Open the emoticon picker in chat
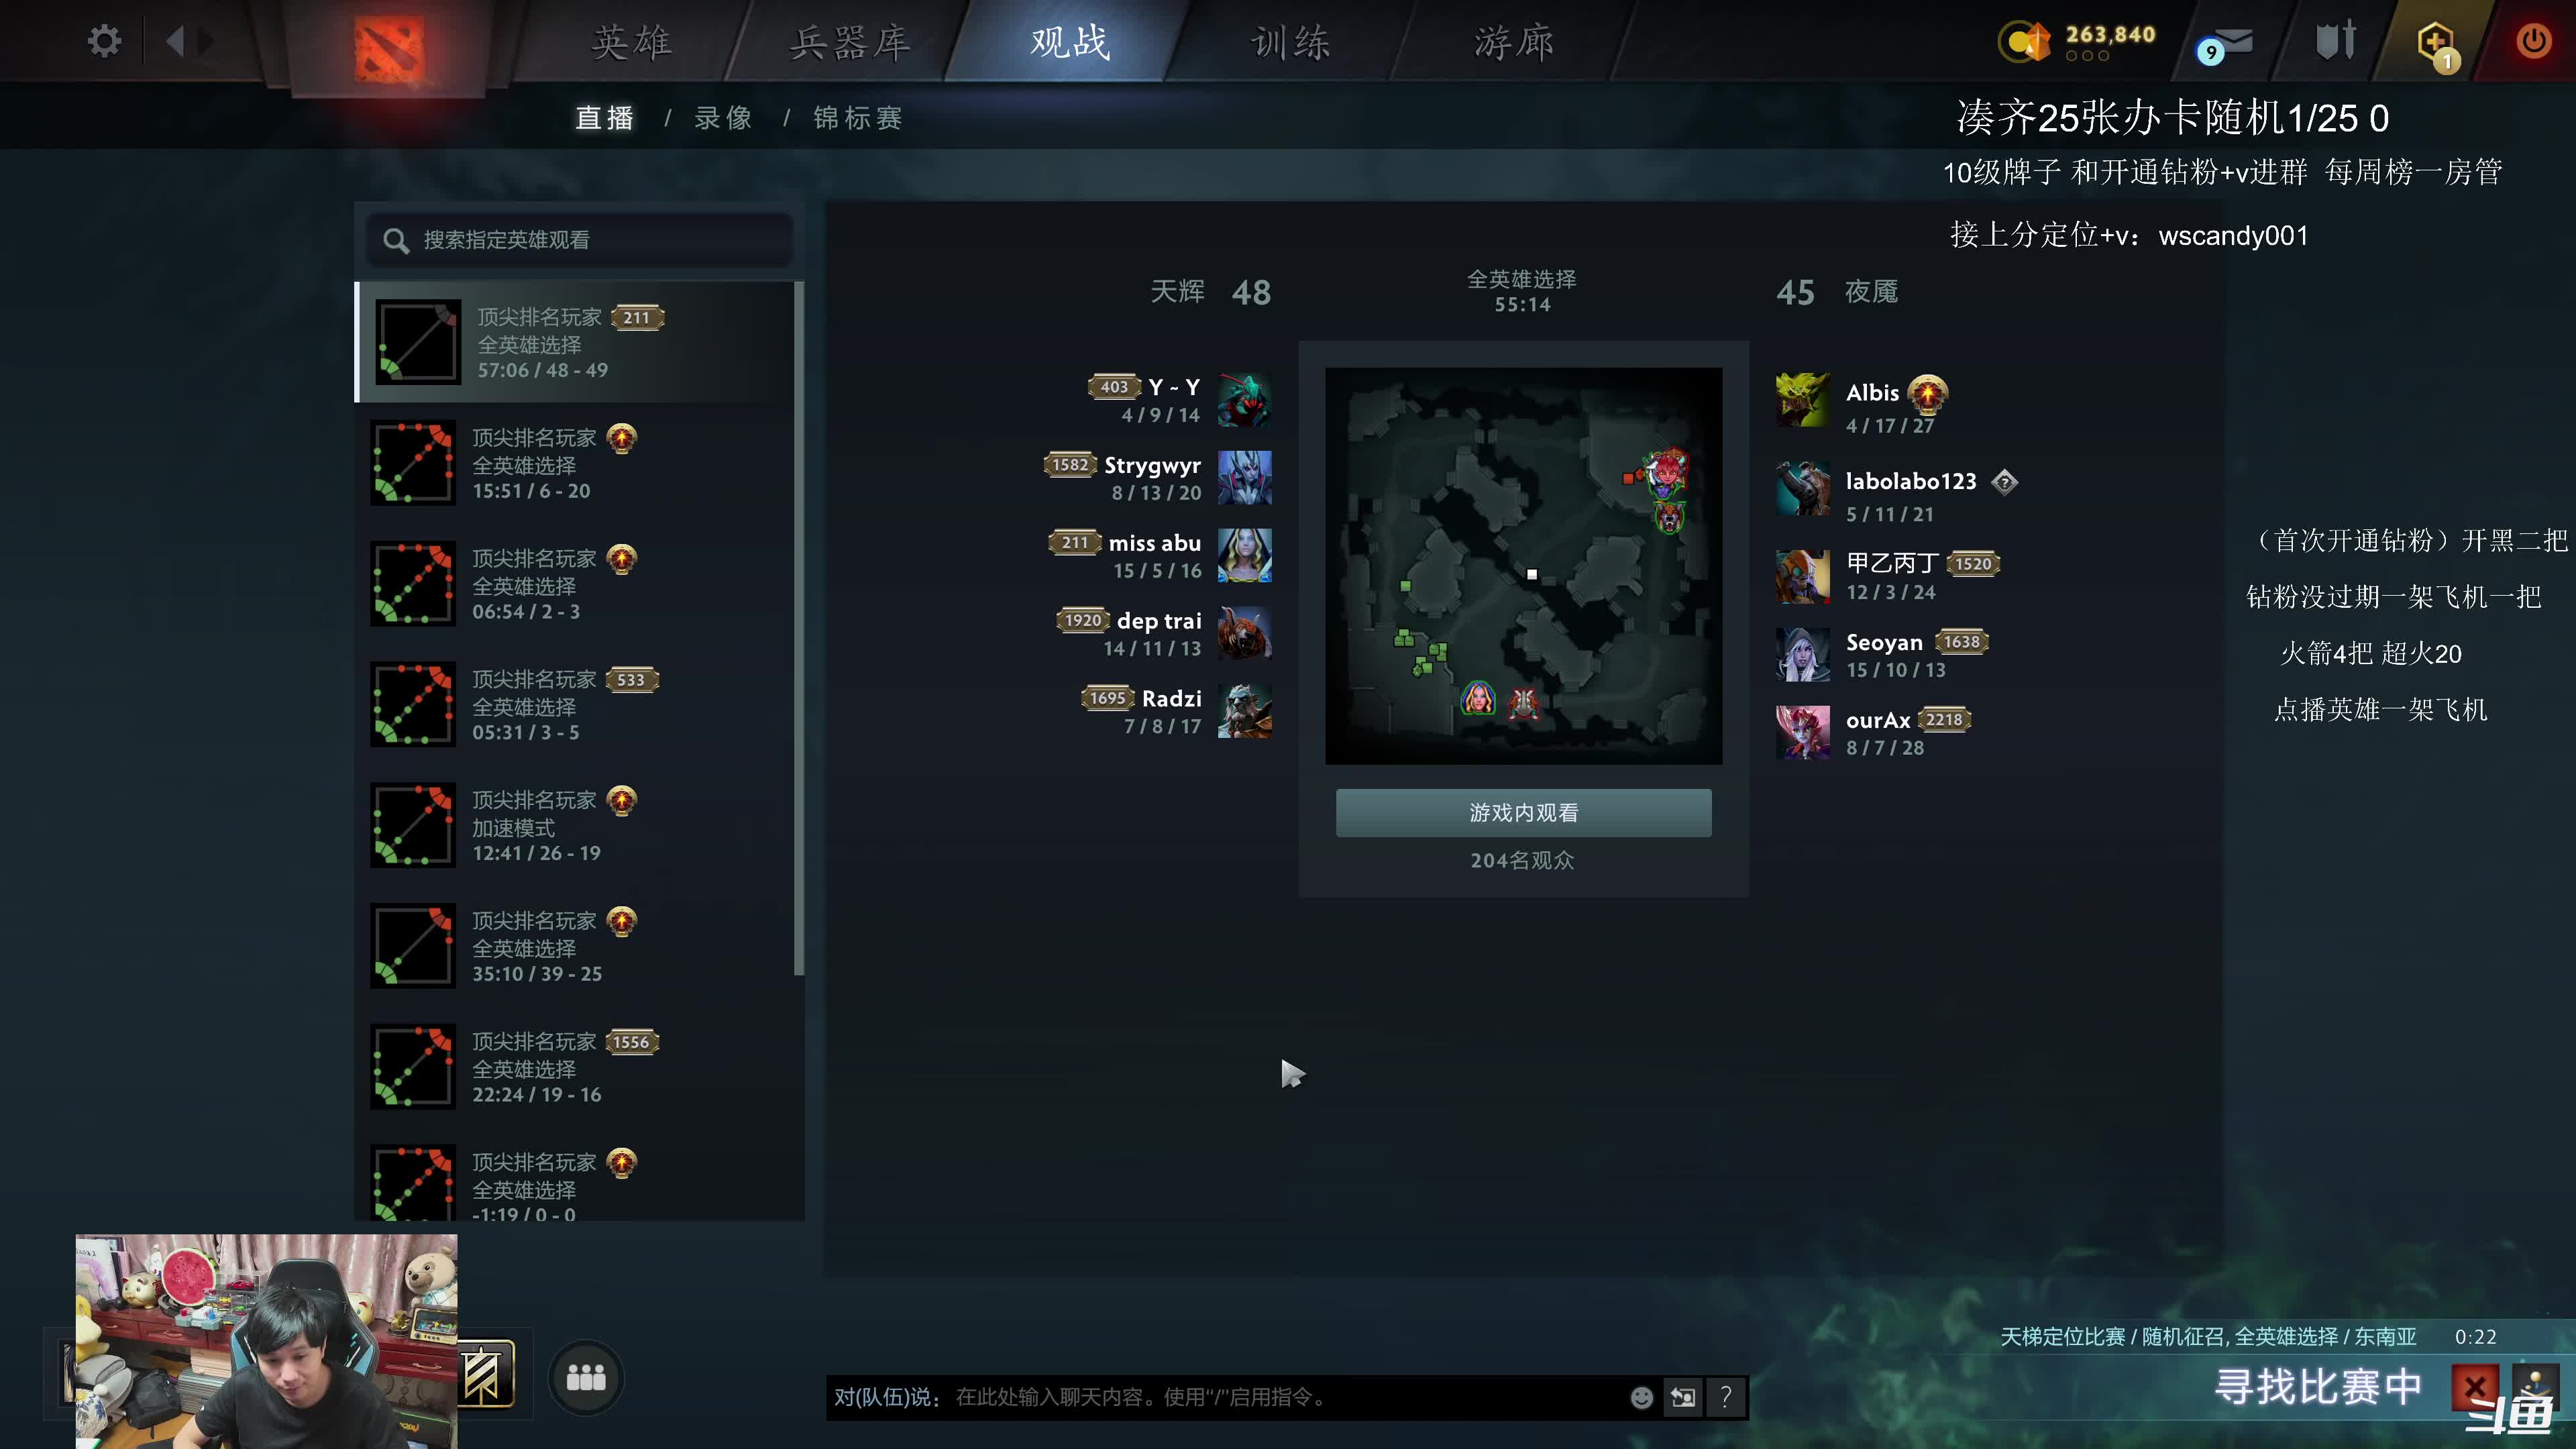The image size is (2576, 1449). click(1641, 1397)
